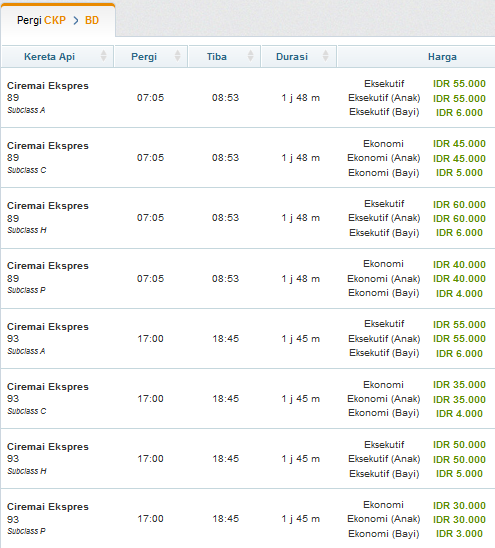The height and width of the screenshot is (548, 495).
Task: Select Ciremai Ekspres 93 Subclass P name
Action: pyautogui.click(x=48, y=507)
